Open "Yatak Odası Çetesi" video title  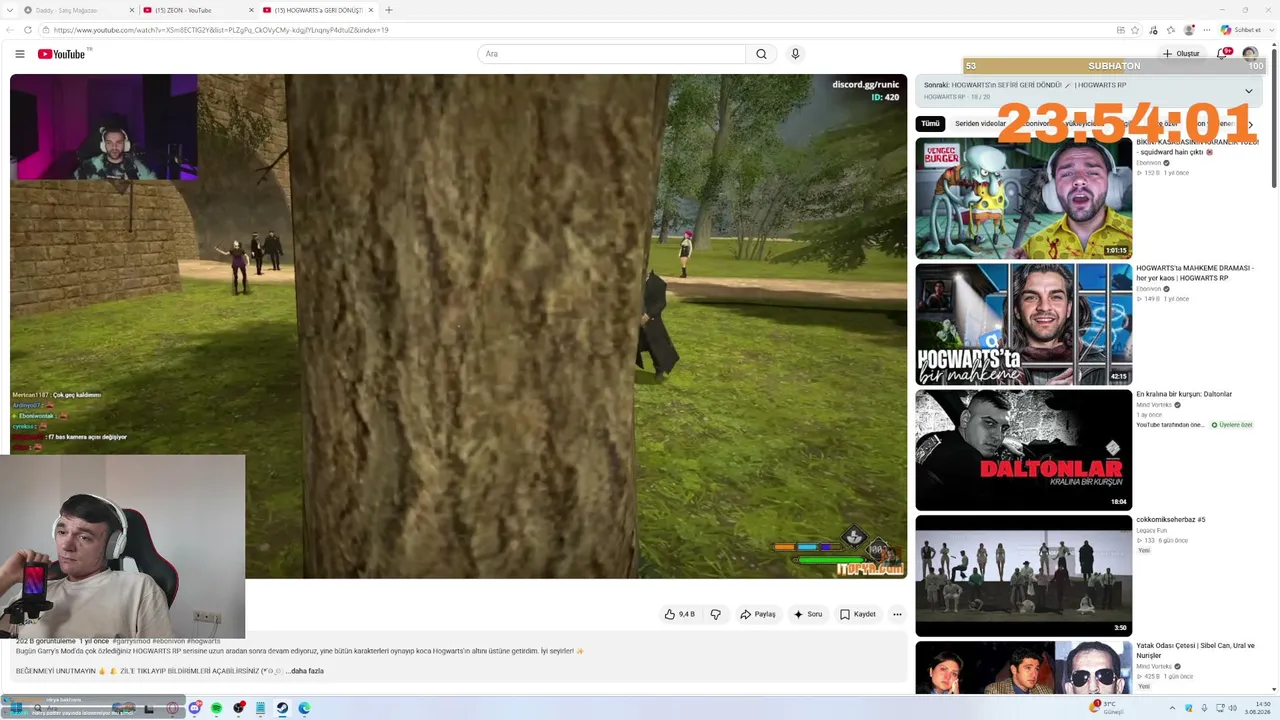1195,650
